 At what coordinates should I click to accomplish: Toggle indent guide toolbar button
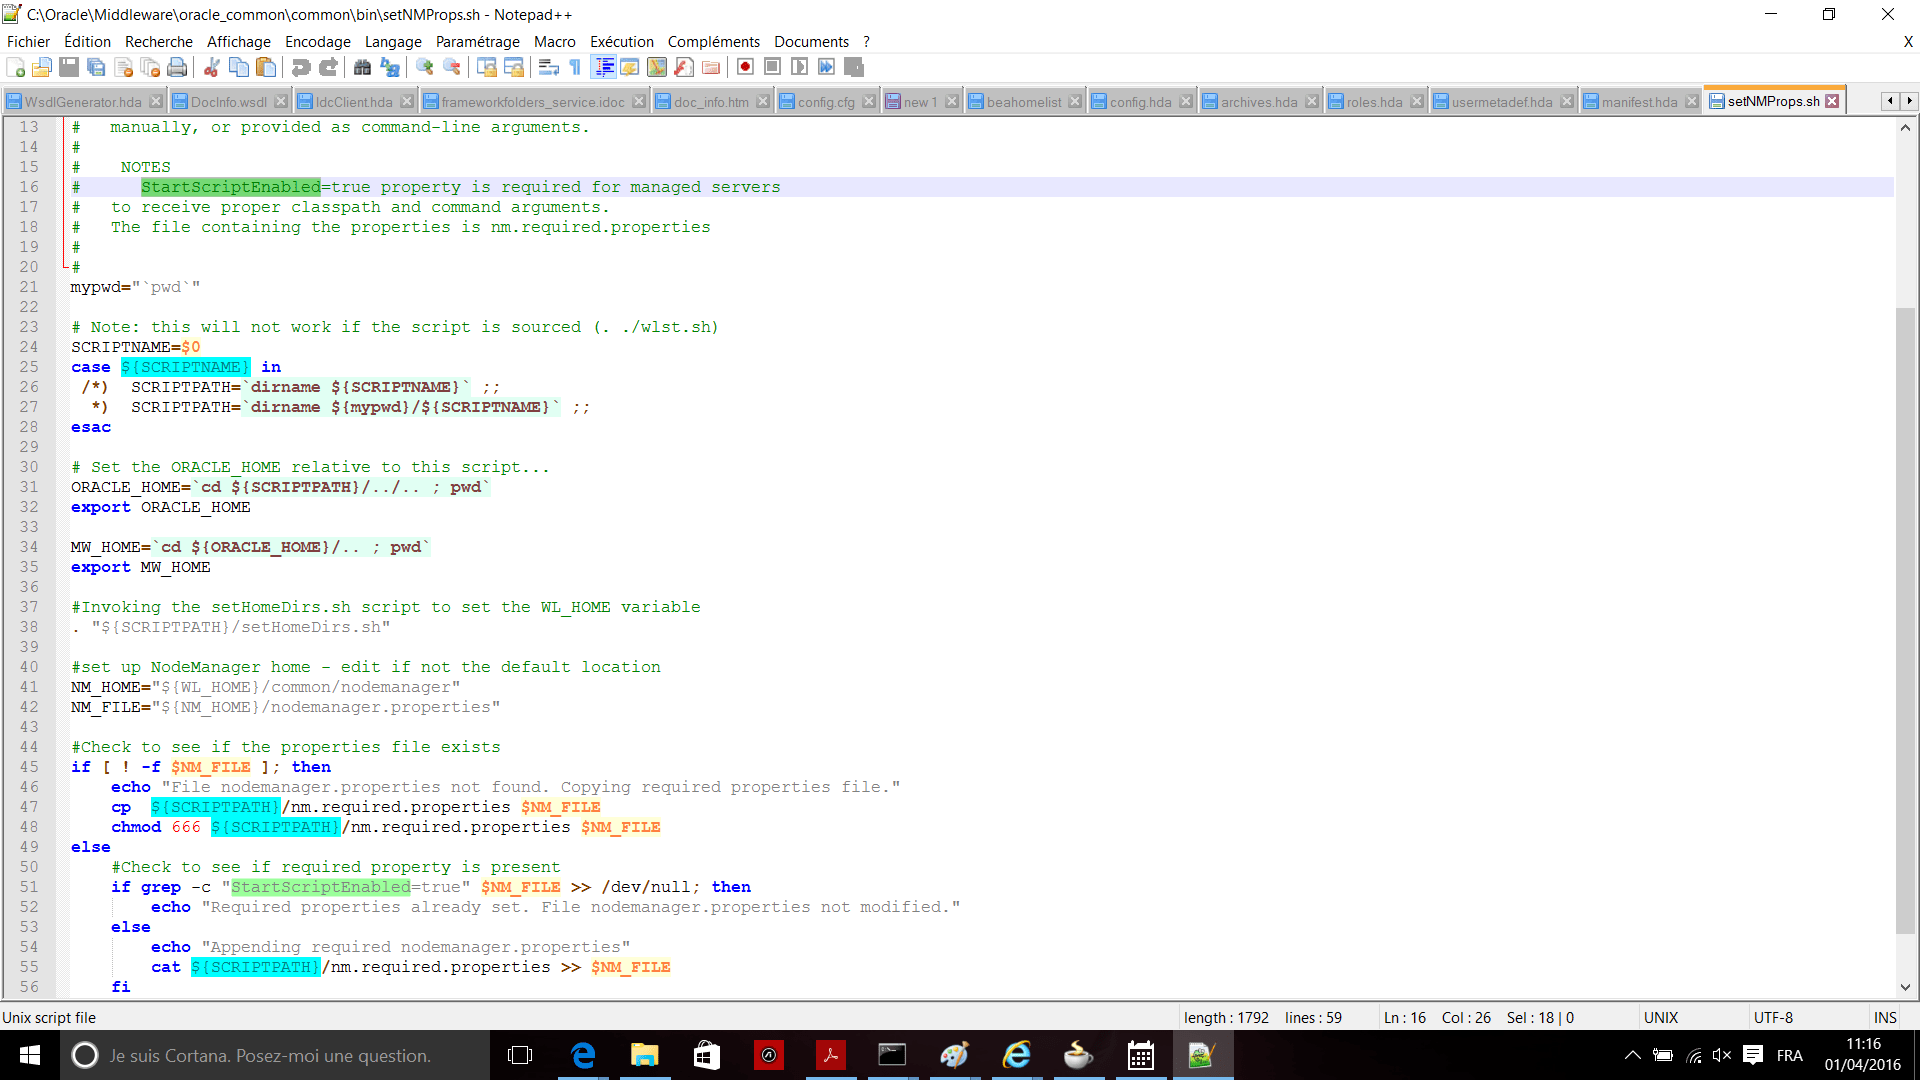604,67
